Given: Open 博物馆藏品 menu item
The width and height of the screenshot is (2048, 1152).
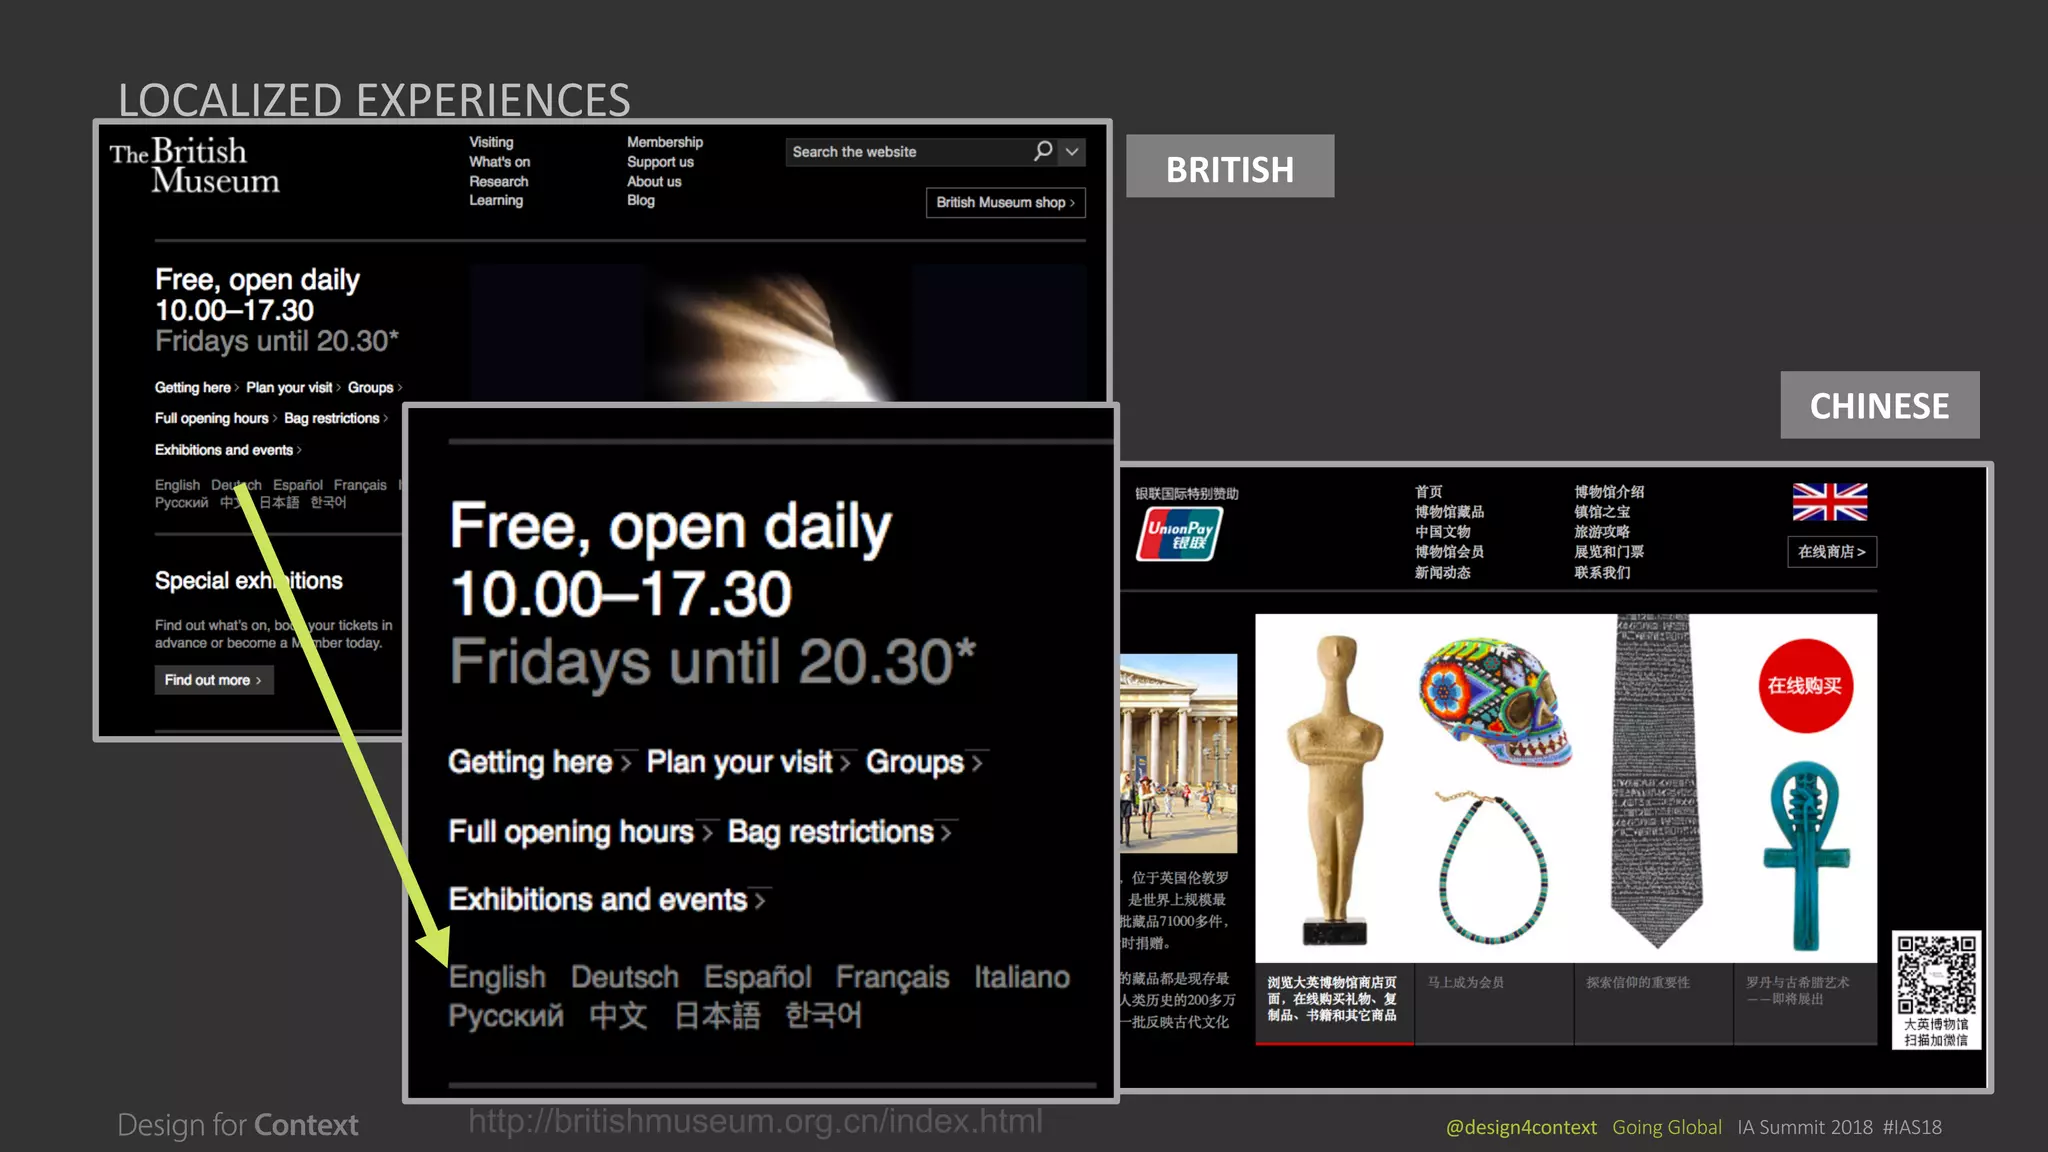Looking at the screenshot, I should pos(1449,512).
